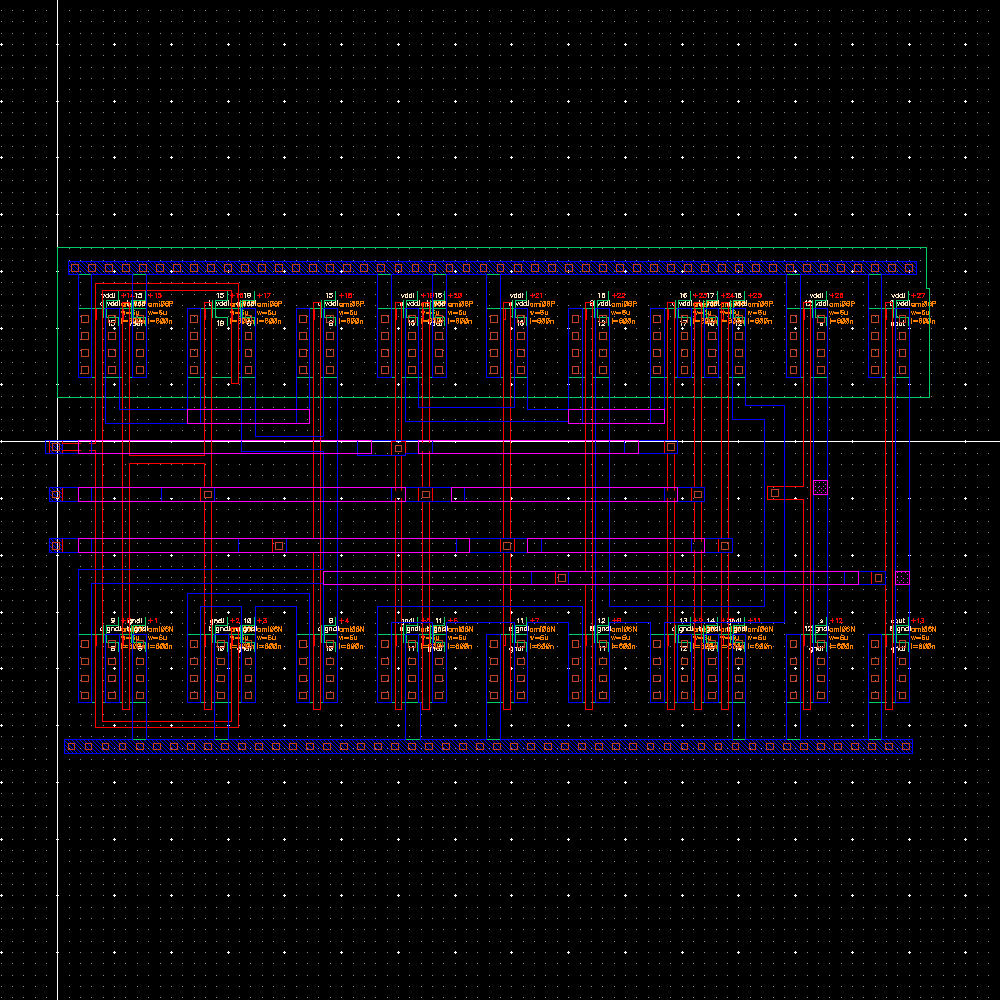The width and height of the screenshot is (1000, 1000).
Task: Select the contact left of the hatched via by +26
Action: 775,493
